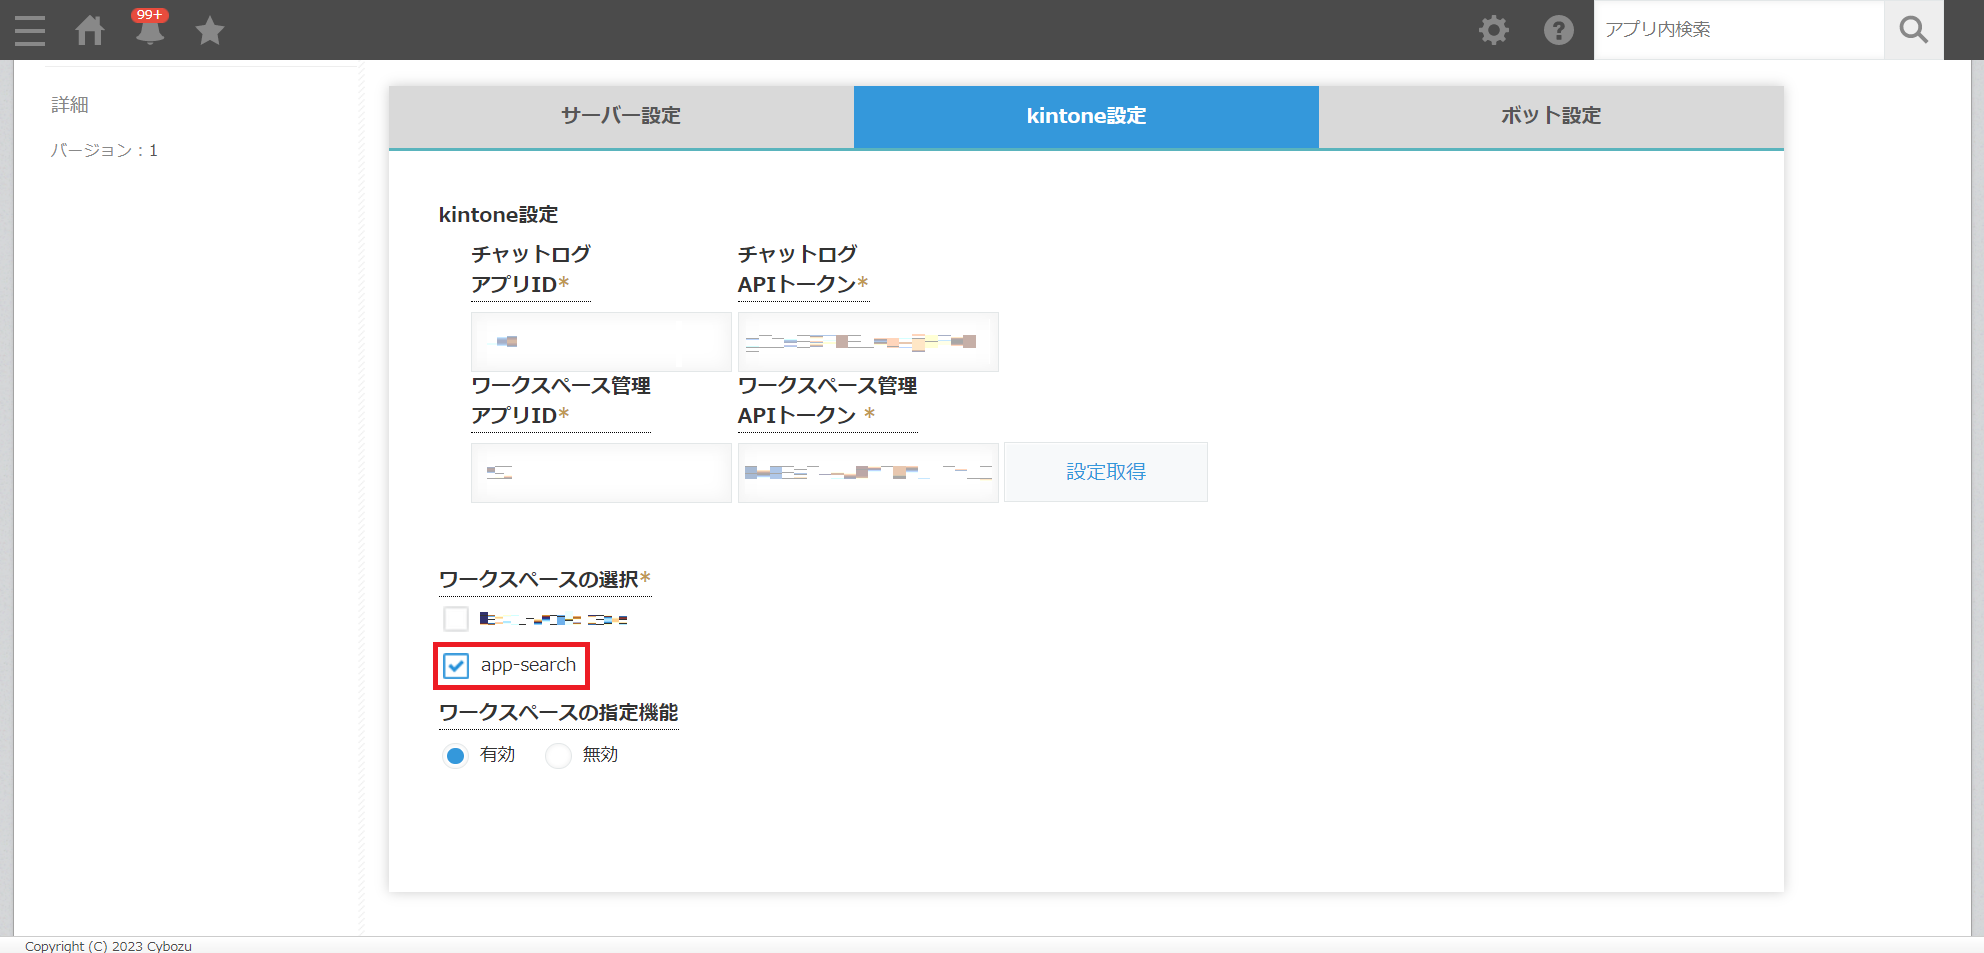Open favorites star icon
Viewport: 1984px width, 953px height.
click(x=210, y=31)
